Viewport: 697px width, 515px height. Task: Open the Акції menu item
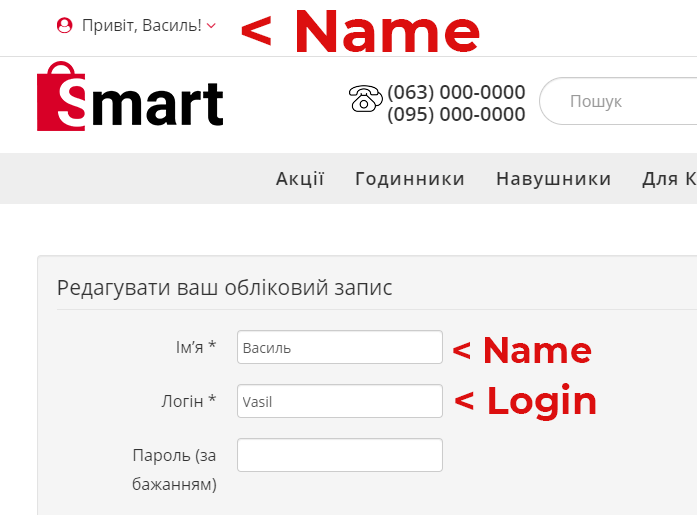point(300,179)
